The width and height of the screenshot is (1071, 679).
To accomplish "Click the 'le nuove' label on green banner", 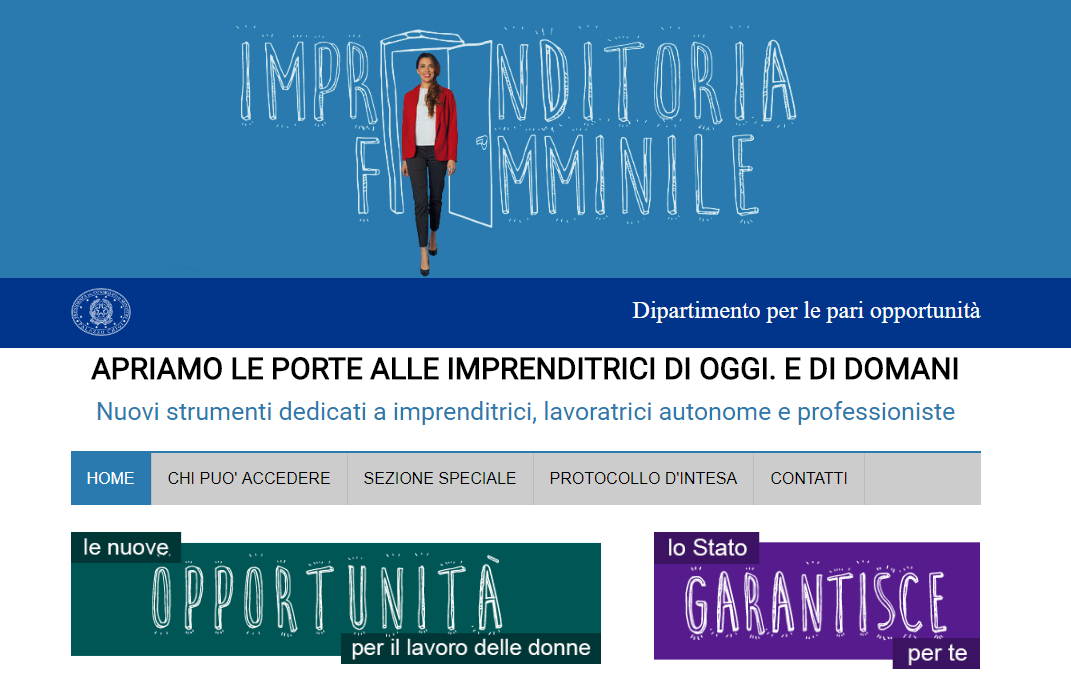I will click(126, 547).
